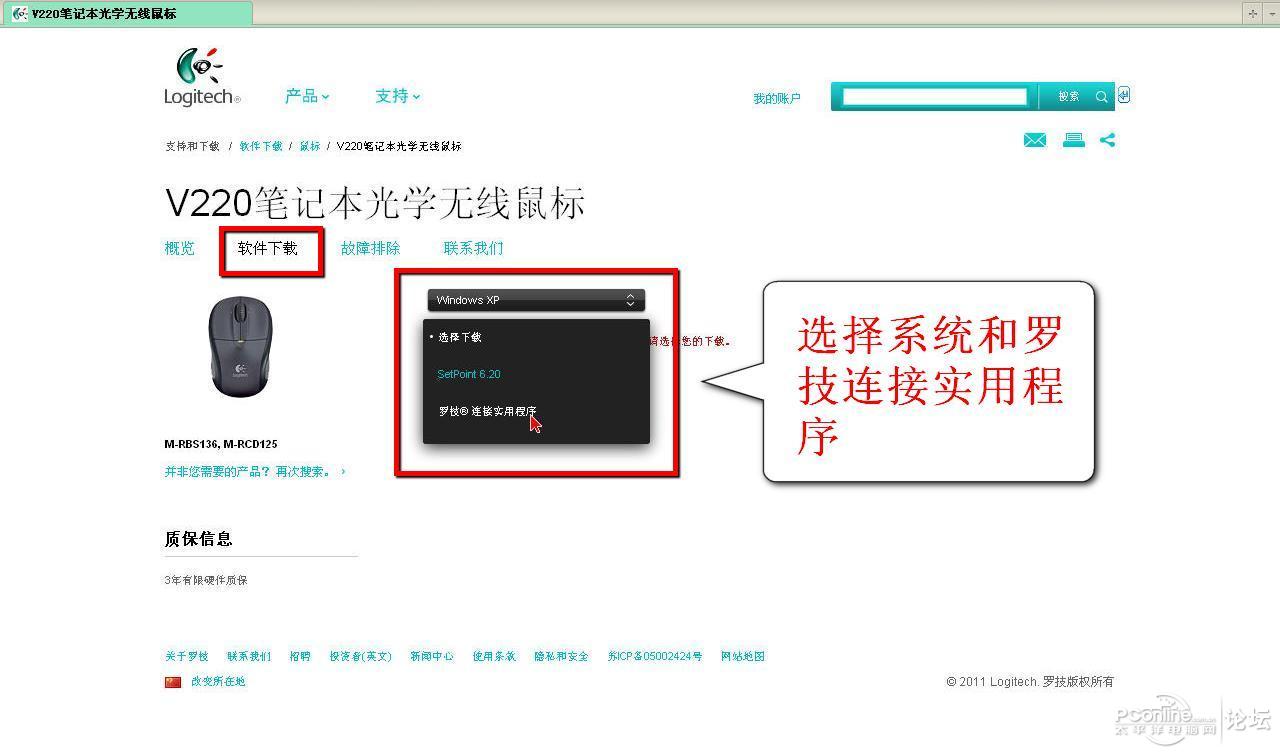
Task: Click the 支持和下载 breadcrumb
Action: click(x=192, y=146)
